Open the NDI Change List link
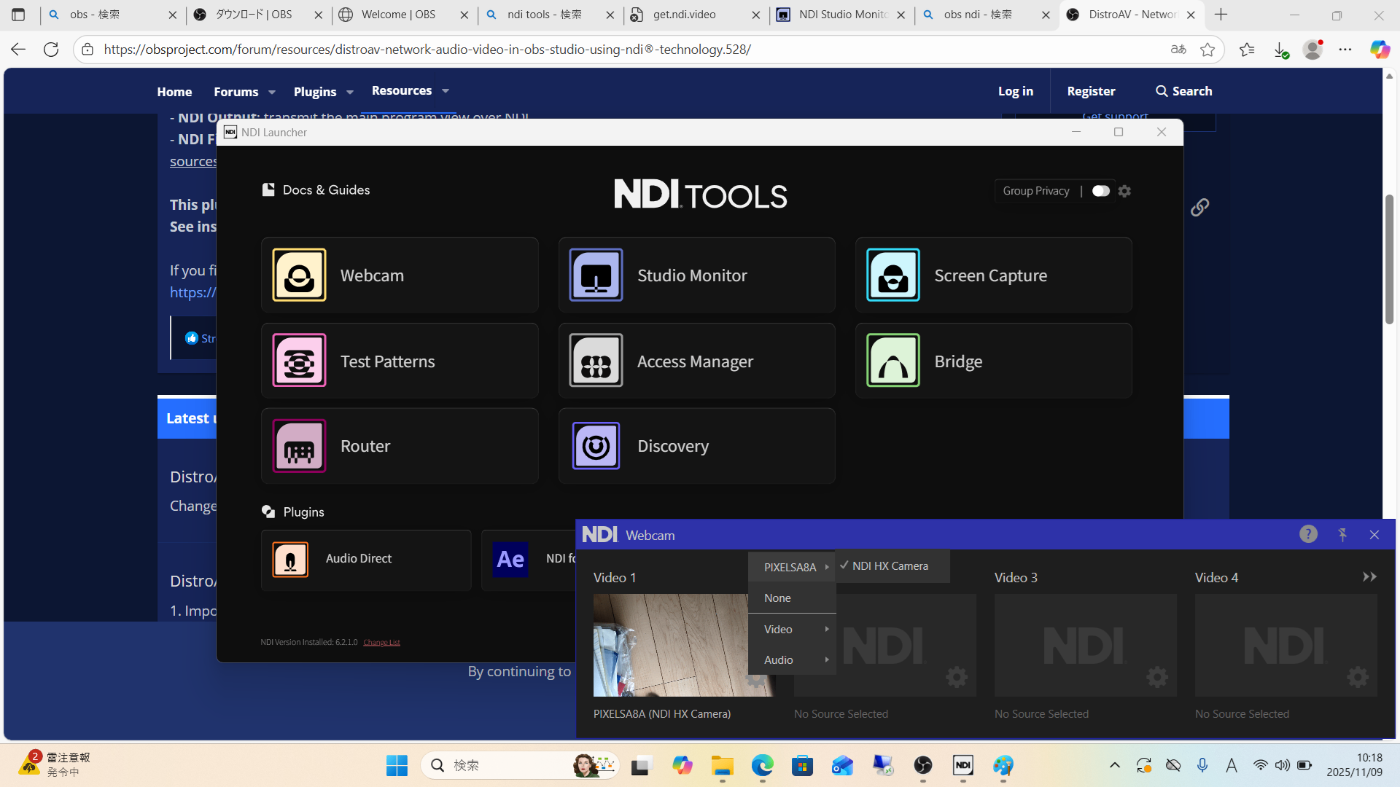The image size is (1400, 787). click(382, 642)
